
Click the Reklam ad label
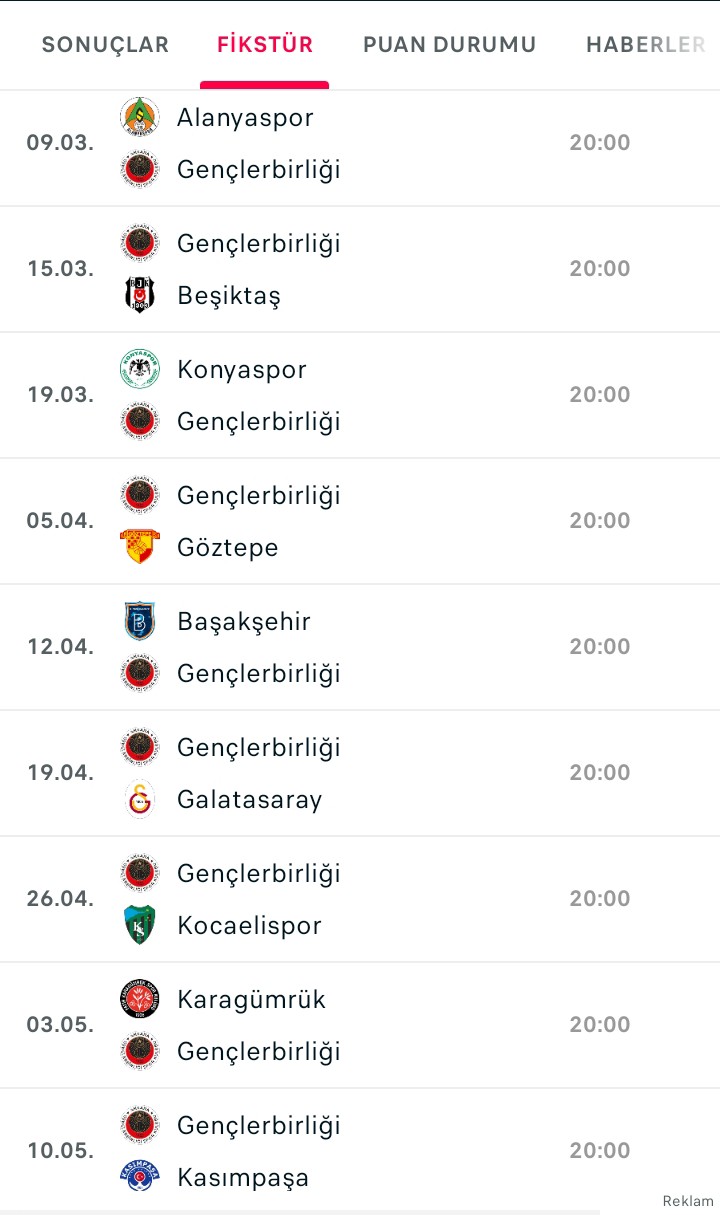688,1201
